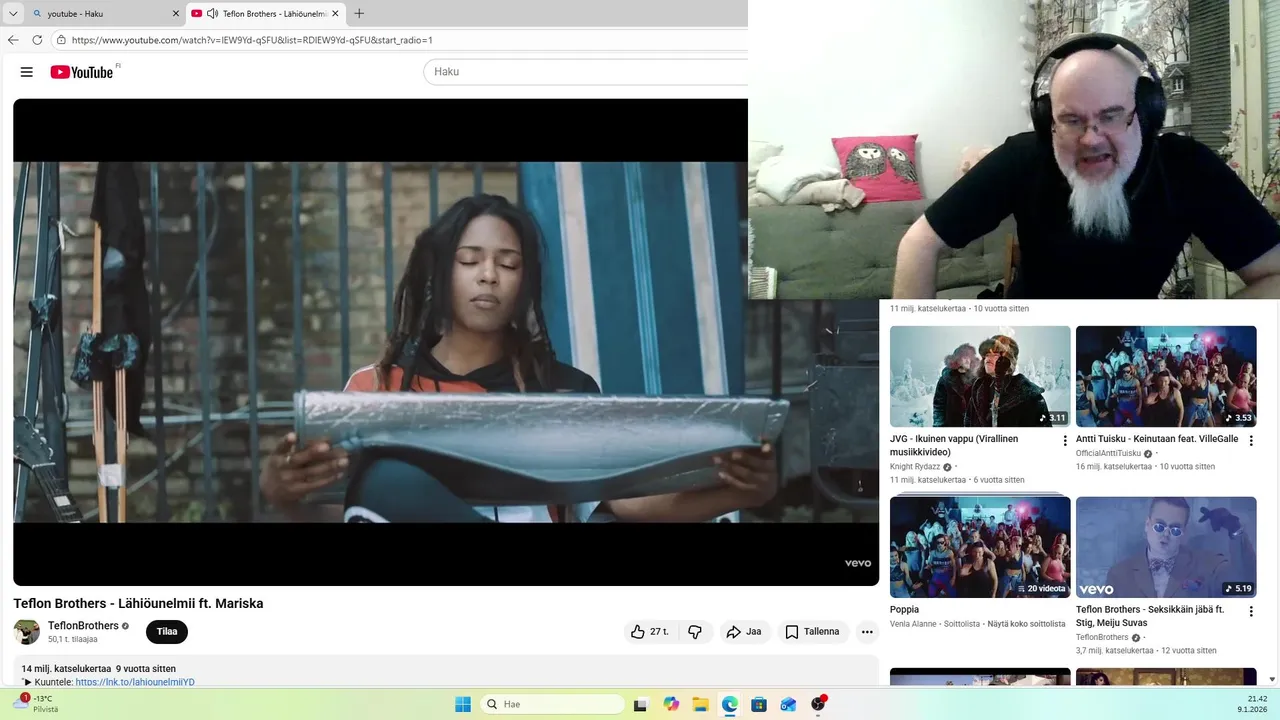Click Näytä koko soittolista link

[x=1026, y=624]
